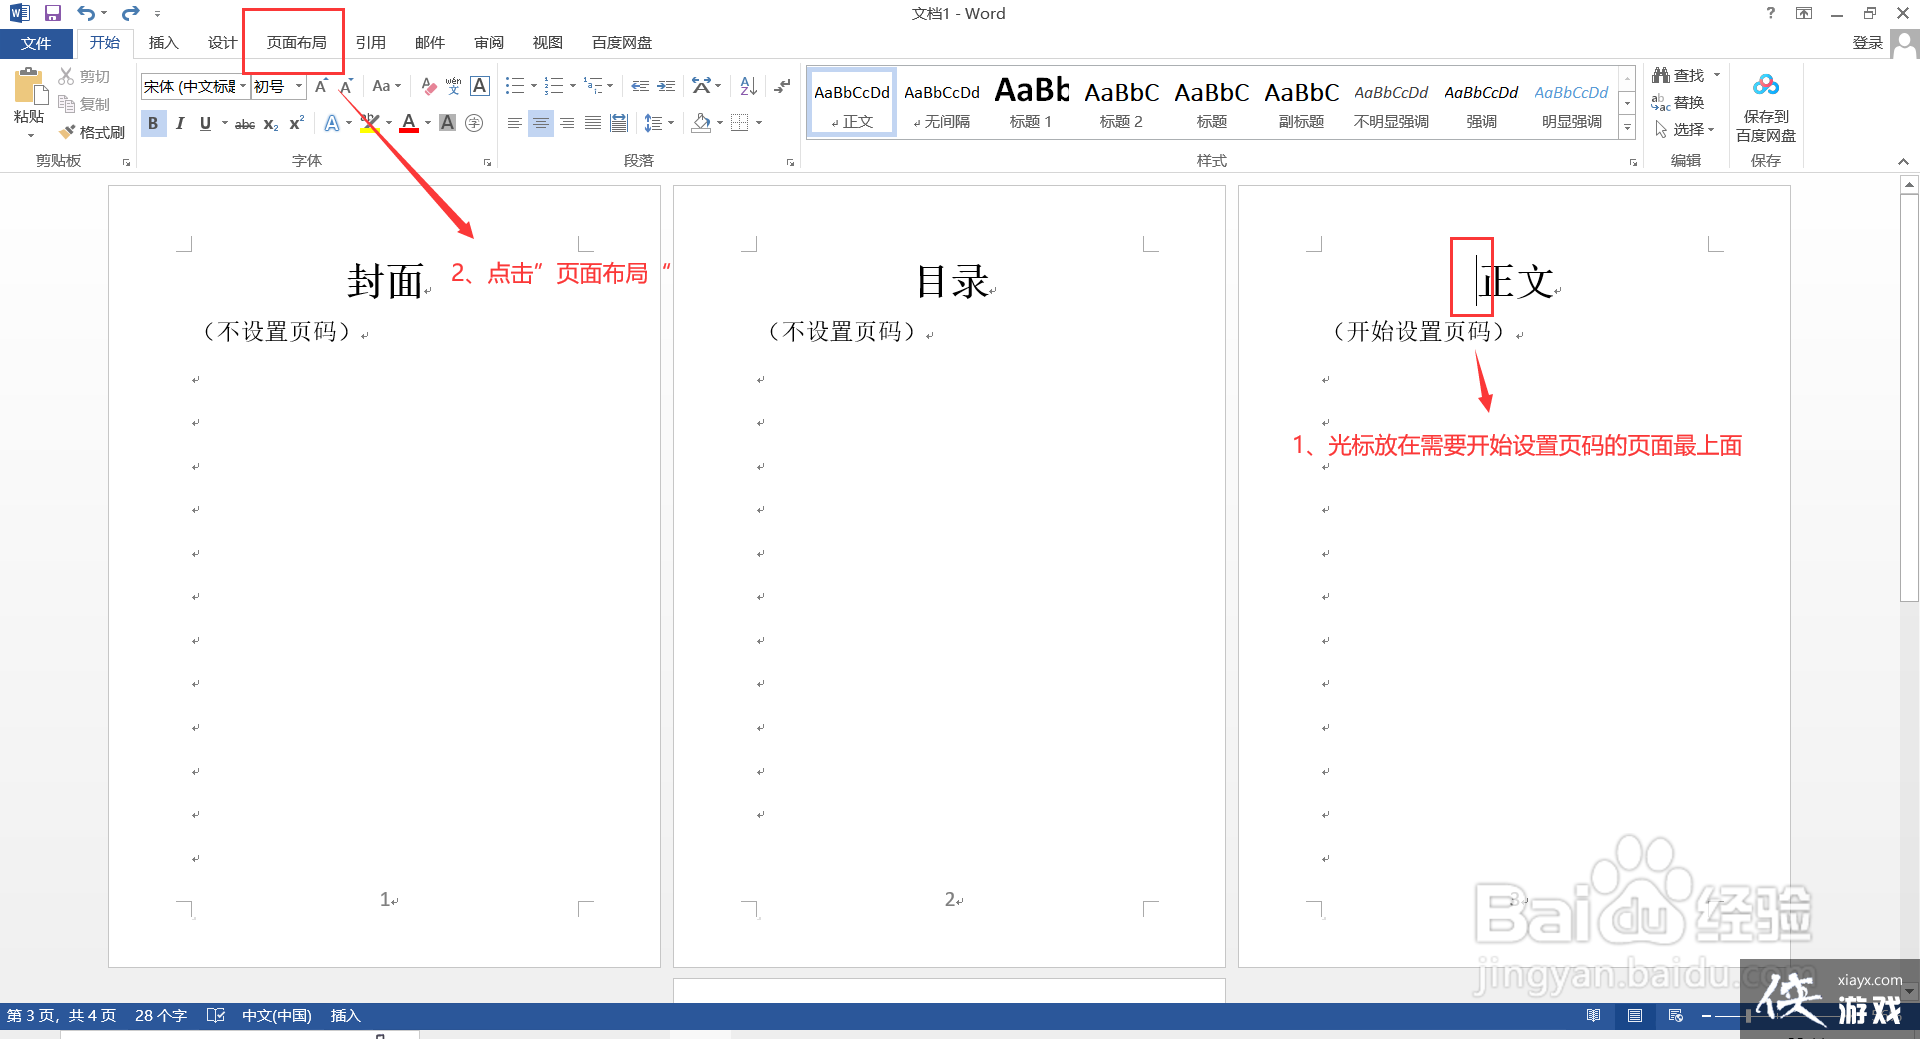Click the vertical scrollbar thumb
This screenshot has width=1920, height=1039.
click(1909, 396)
